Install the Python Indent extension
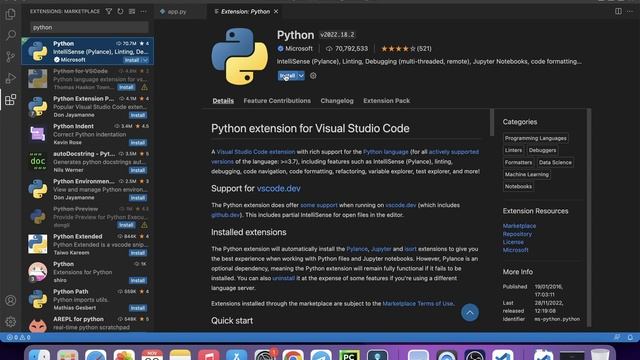640x360 pixels. click(138, 142)
